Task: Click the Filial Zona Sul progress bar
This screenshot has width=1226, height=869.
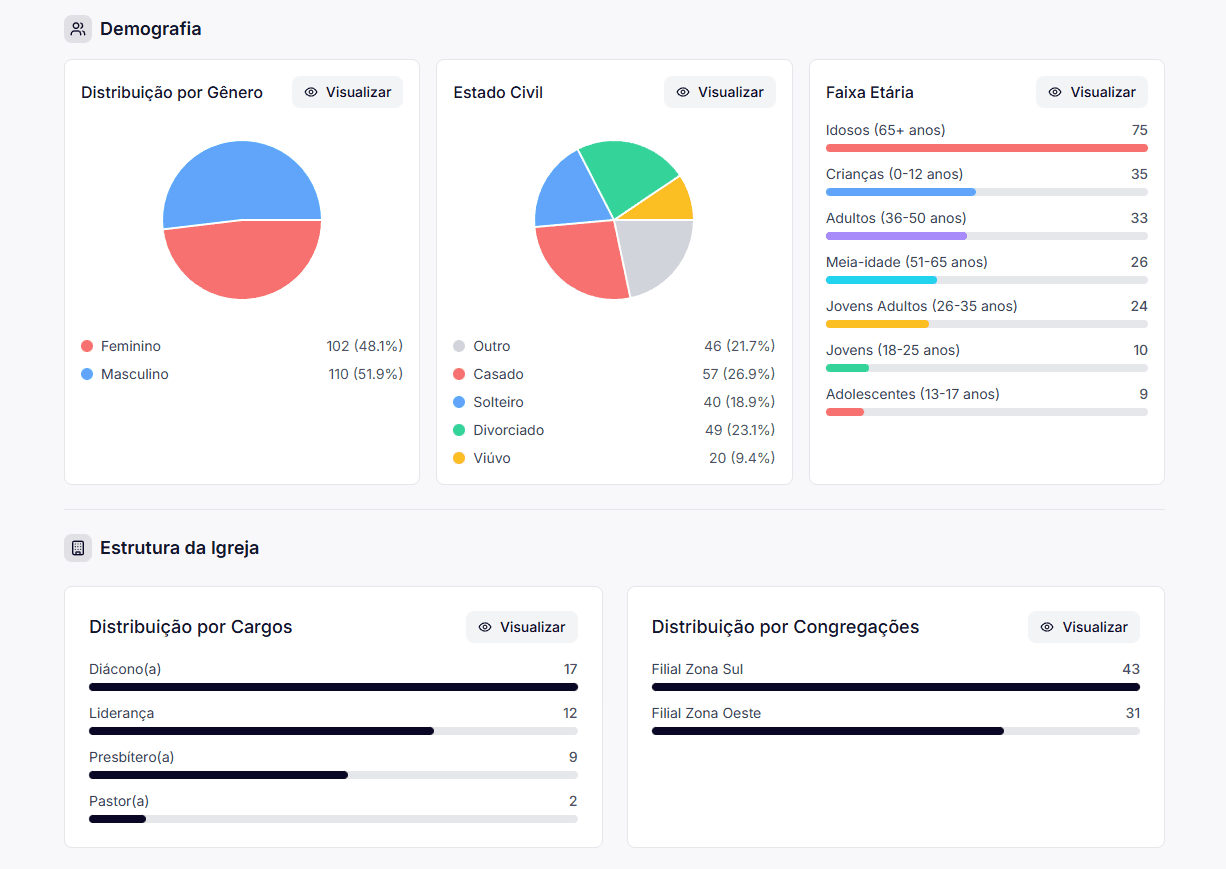Action: point(896,687)
